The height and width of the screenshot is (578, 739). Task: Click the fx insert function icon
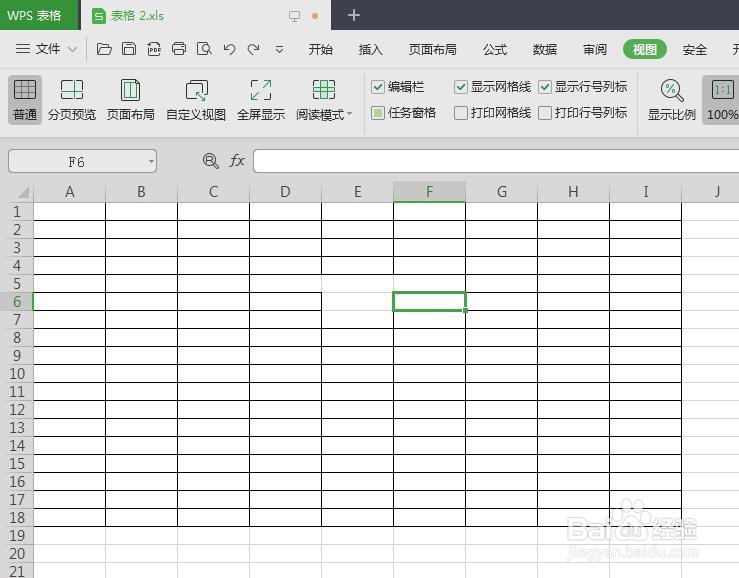237,161
